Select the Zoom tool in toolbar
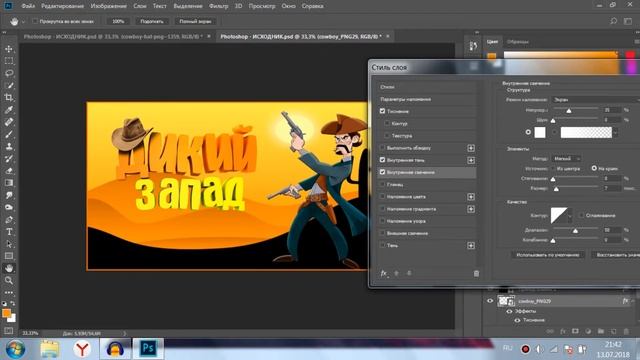Viewport: 640px width, 360px height. [9, 280]
